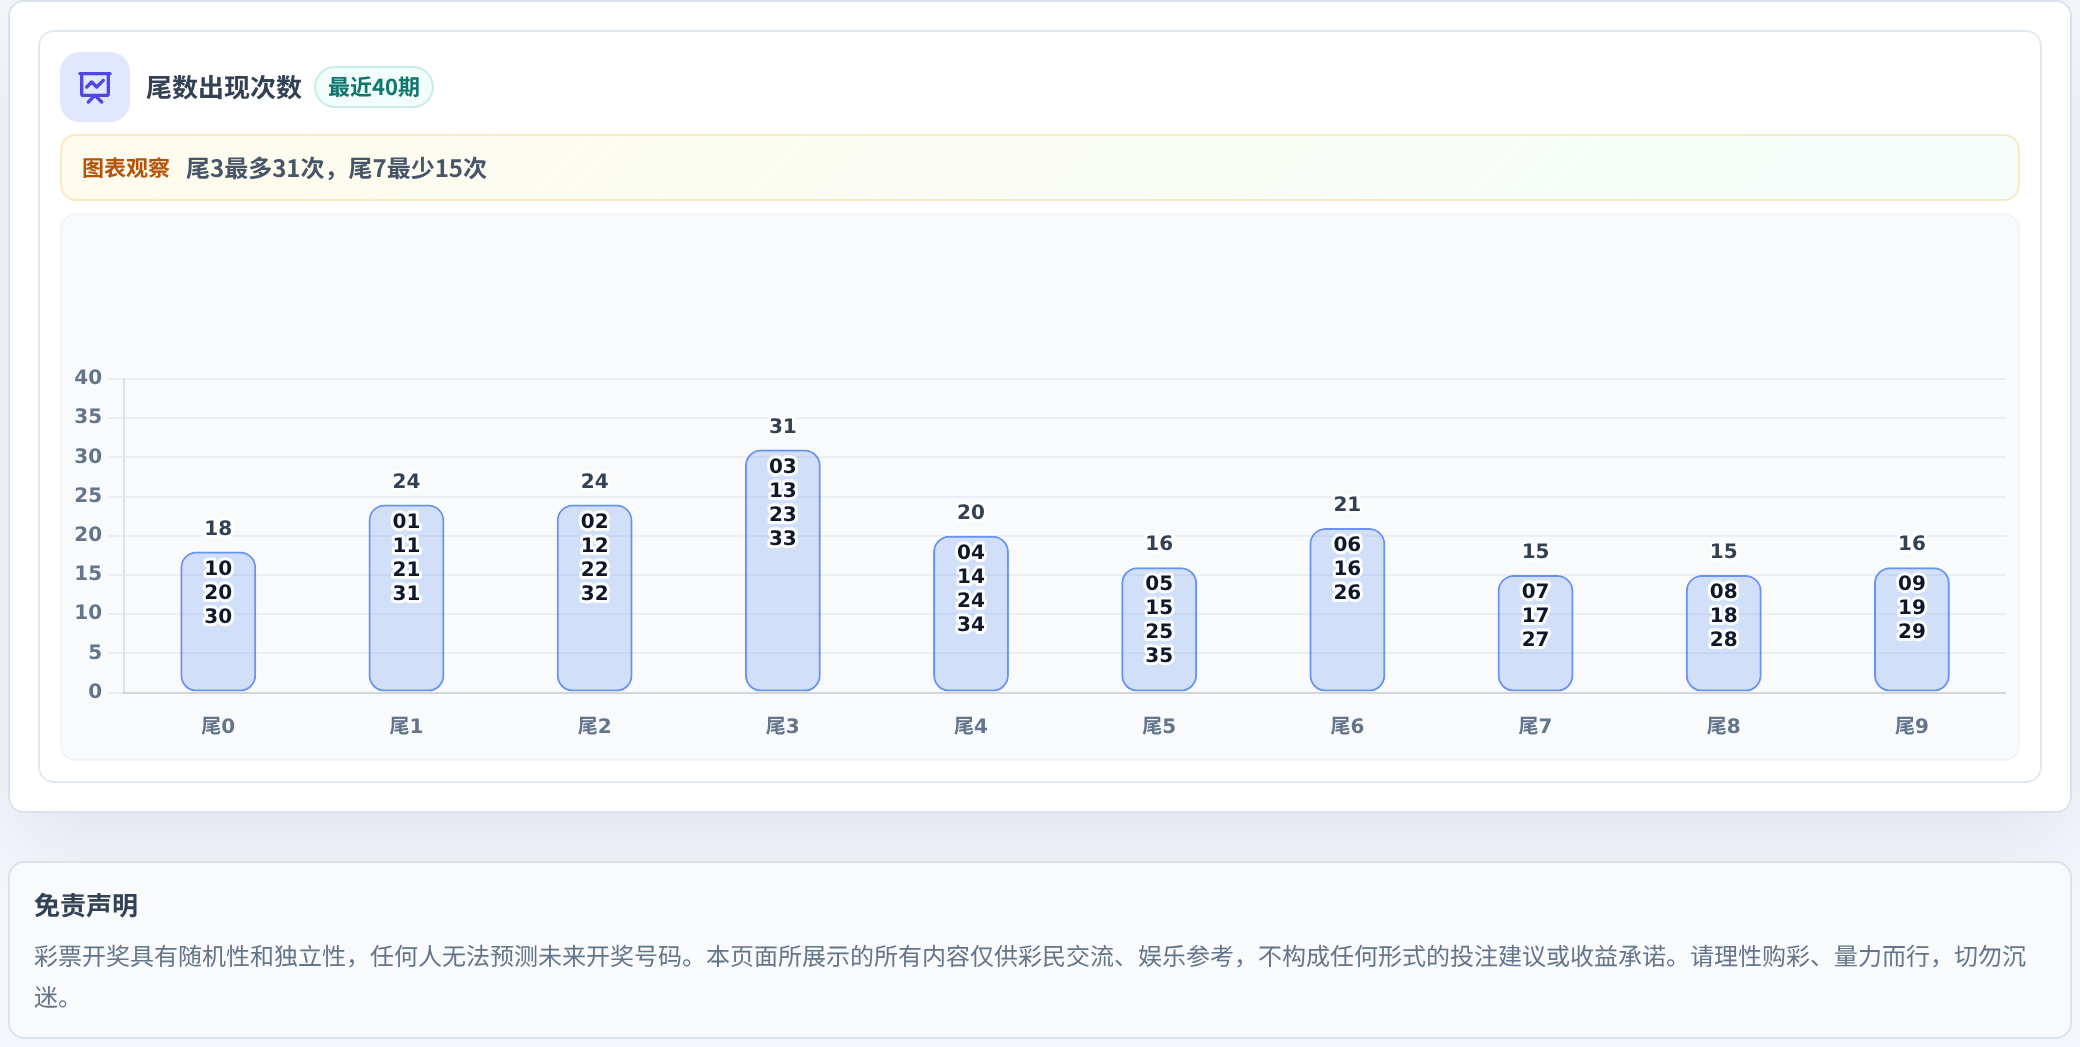Click the chart presentation icon beside 尾数出现次数
The width and height of the screenshot is (2080, 1047).
(x=95, y=87)
